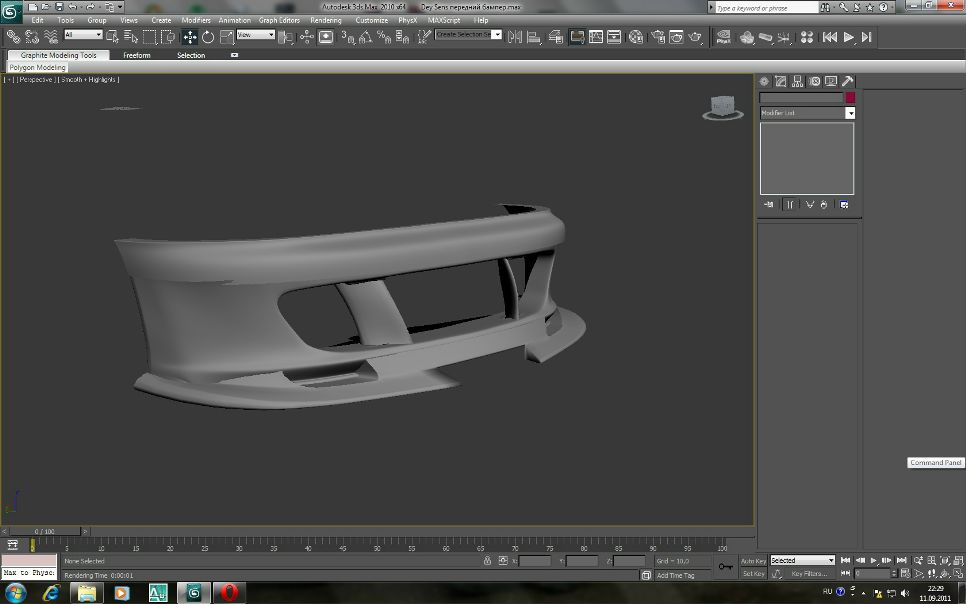The image size is (966, 604).
Task: Click the Set Keys large key button
Action: click(726, 567)
